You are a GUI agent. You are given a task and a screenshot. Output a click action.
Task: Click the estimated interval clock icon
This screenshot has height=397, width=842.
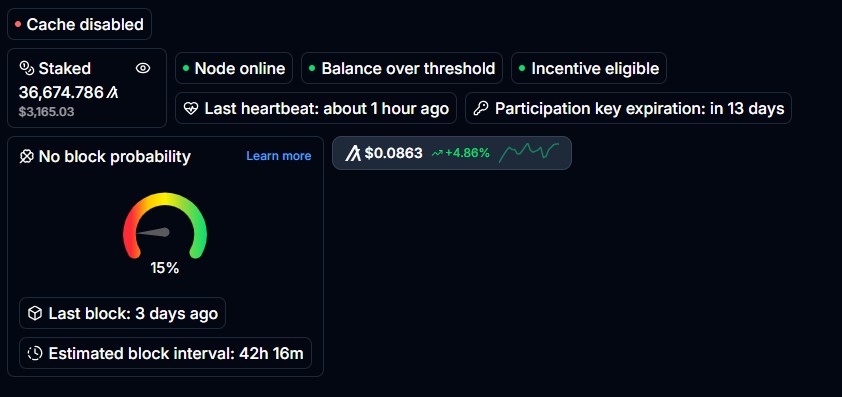click(35, 353)
